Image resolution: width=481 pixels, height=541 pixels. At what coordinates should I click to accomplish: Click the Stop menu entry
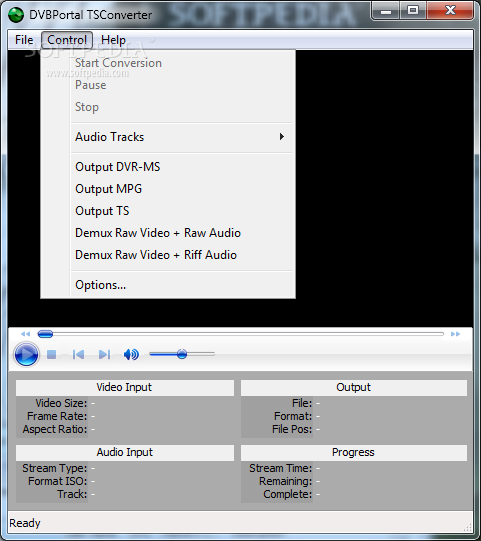(x=182, y=107)
